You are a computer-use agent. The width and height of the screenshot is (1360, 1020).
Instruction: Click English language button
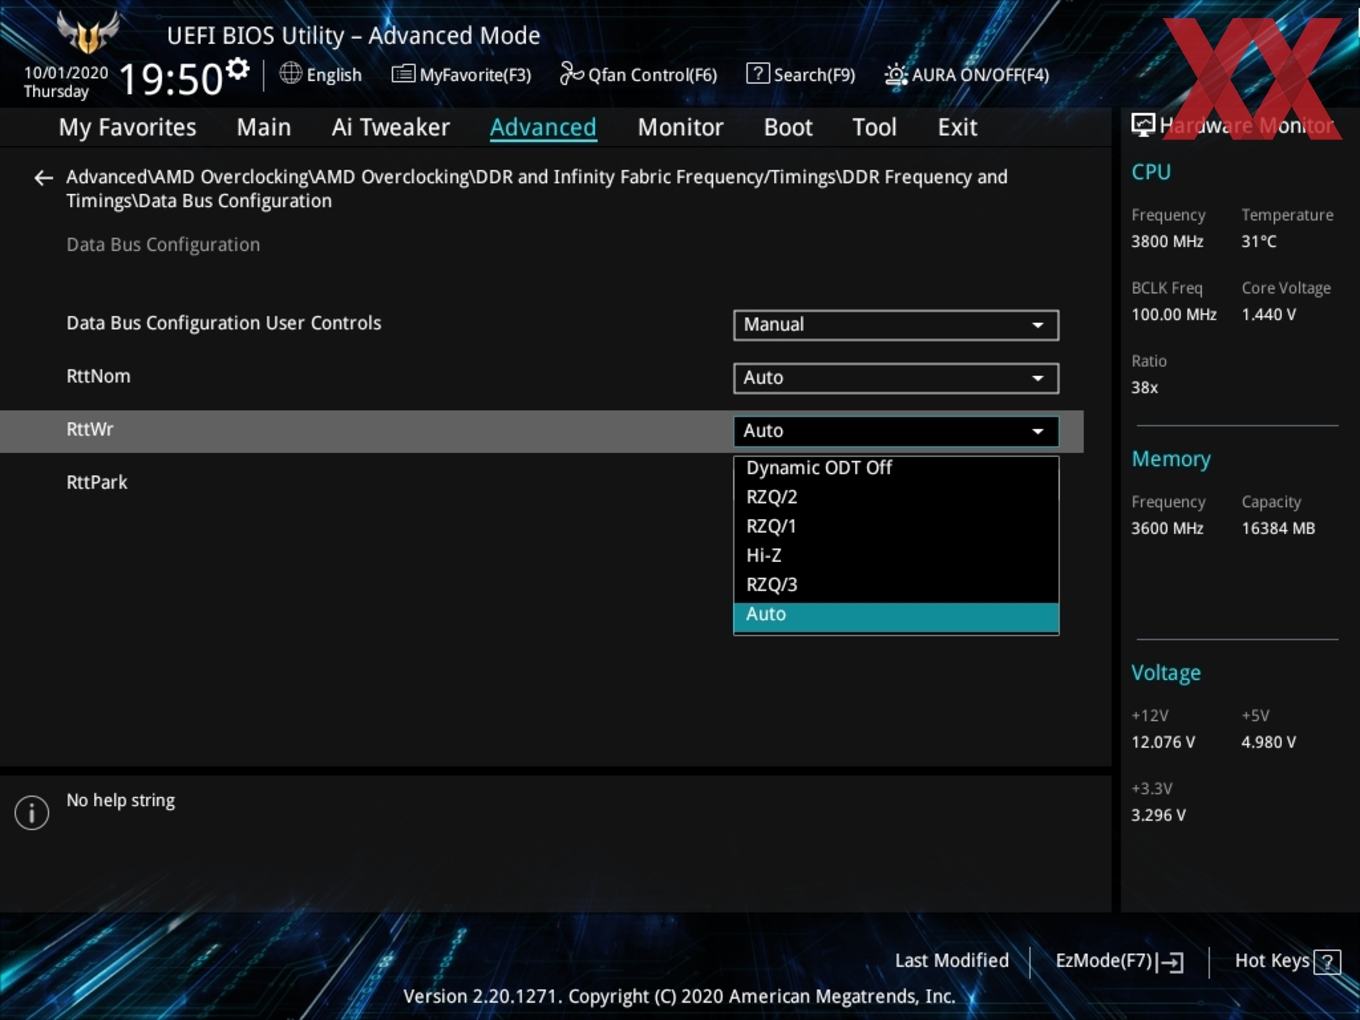(321, 74)
